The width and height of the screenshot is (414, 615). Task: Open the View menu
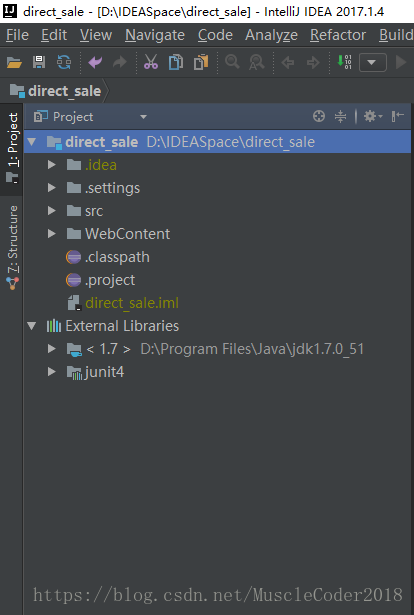[x=96, y=35]
